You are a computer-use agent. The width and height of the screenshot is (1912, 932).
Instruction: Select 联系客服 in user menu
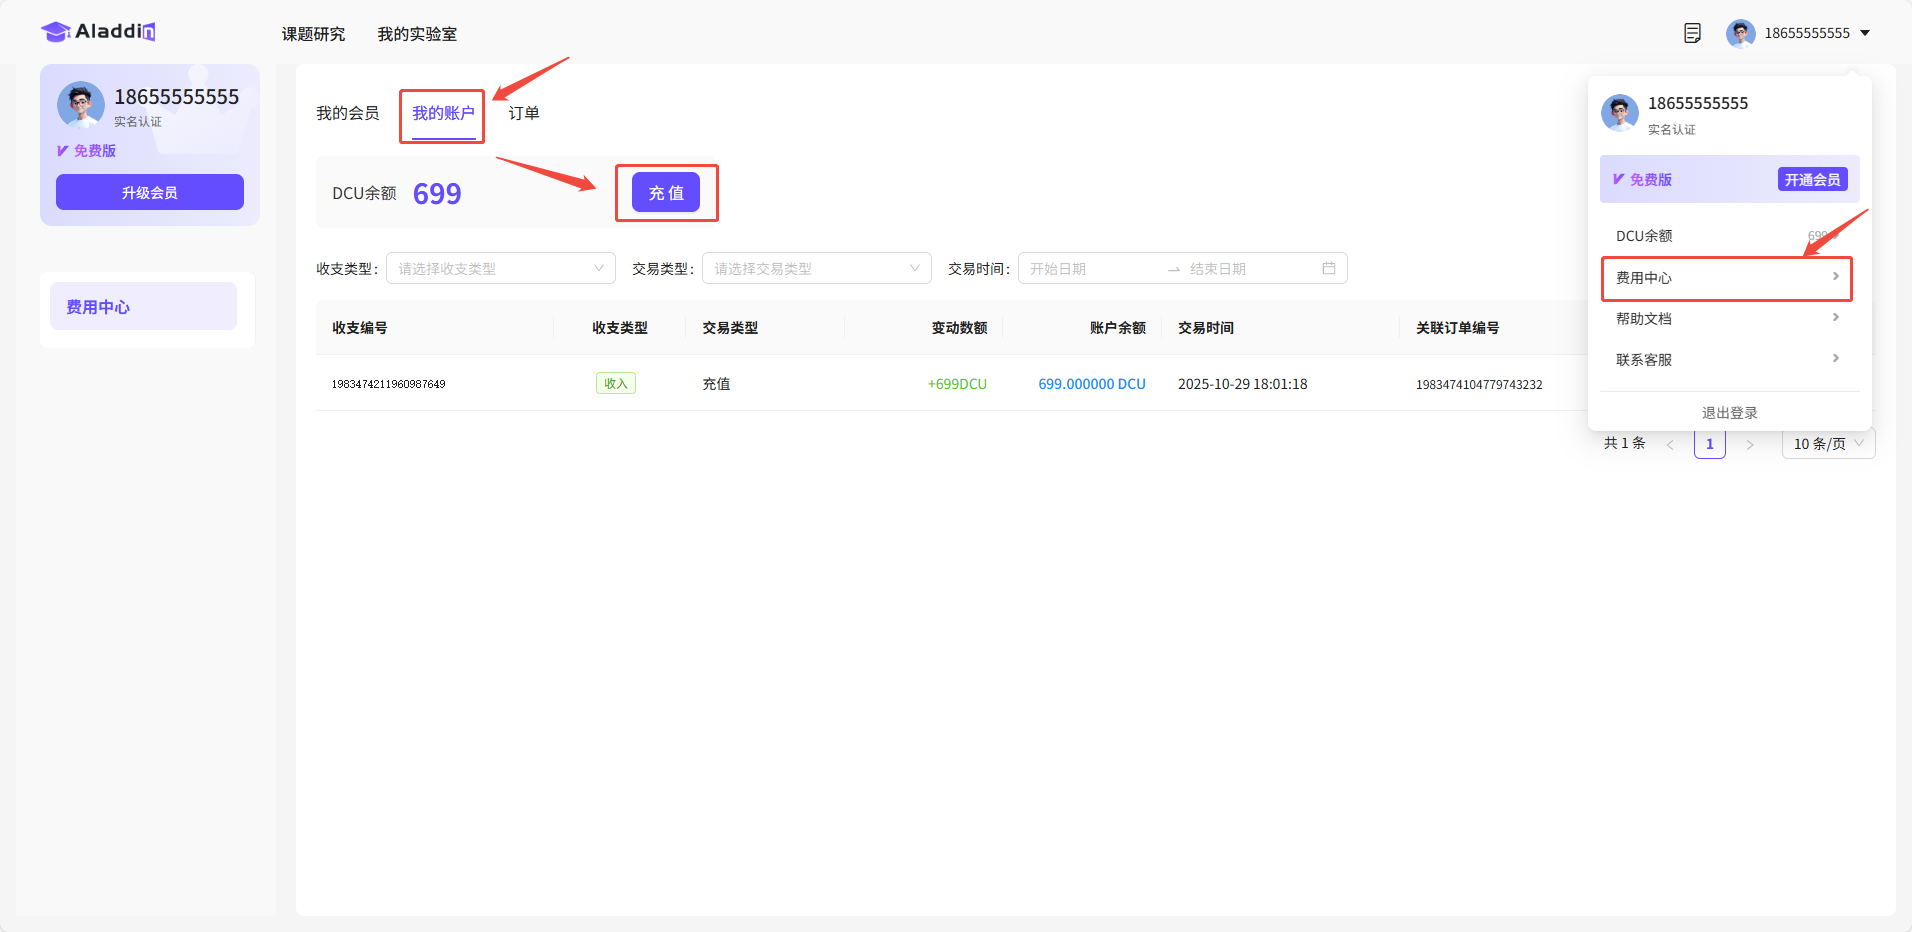(1727, 360)
